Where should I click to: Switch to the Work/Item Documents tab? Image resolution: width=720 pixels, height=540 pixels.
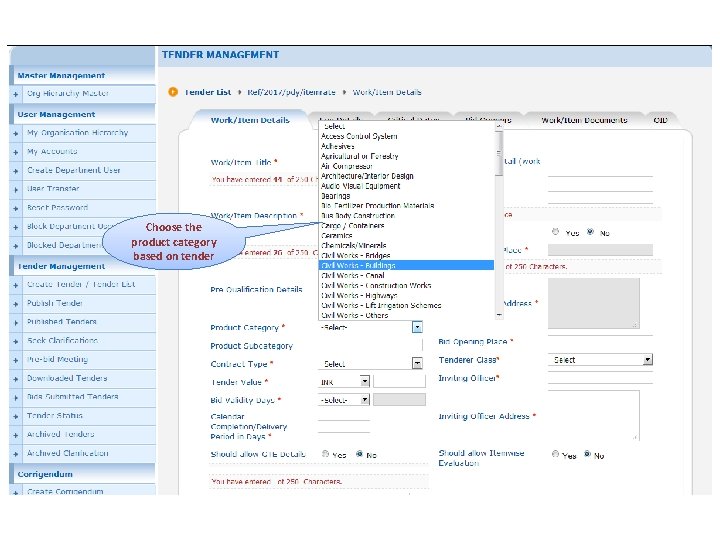(x=584, y=120)
